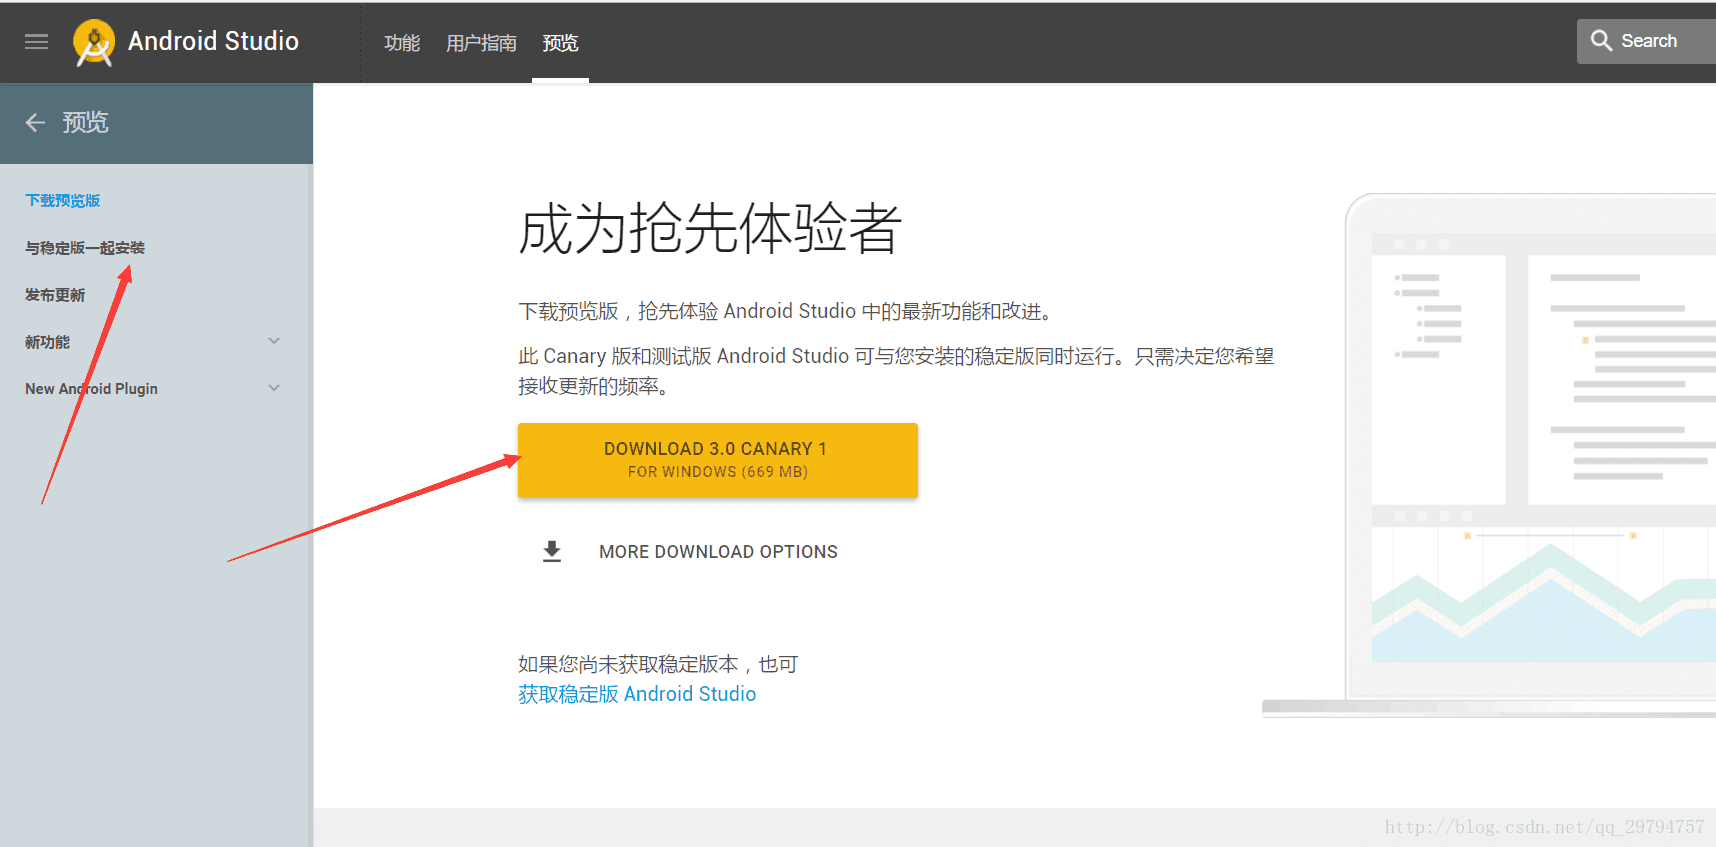Select 下载预览版 in the sidebar
1716x847 pixels.
point(63,201)
